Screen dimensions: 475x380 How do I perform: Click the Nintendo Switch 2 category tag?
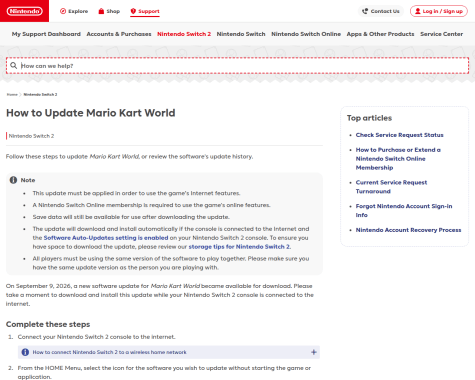[x=31, y=136]
